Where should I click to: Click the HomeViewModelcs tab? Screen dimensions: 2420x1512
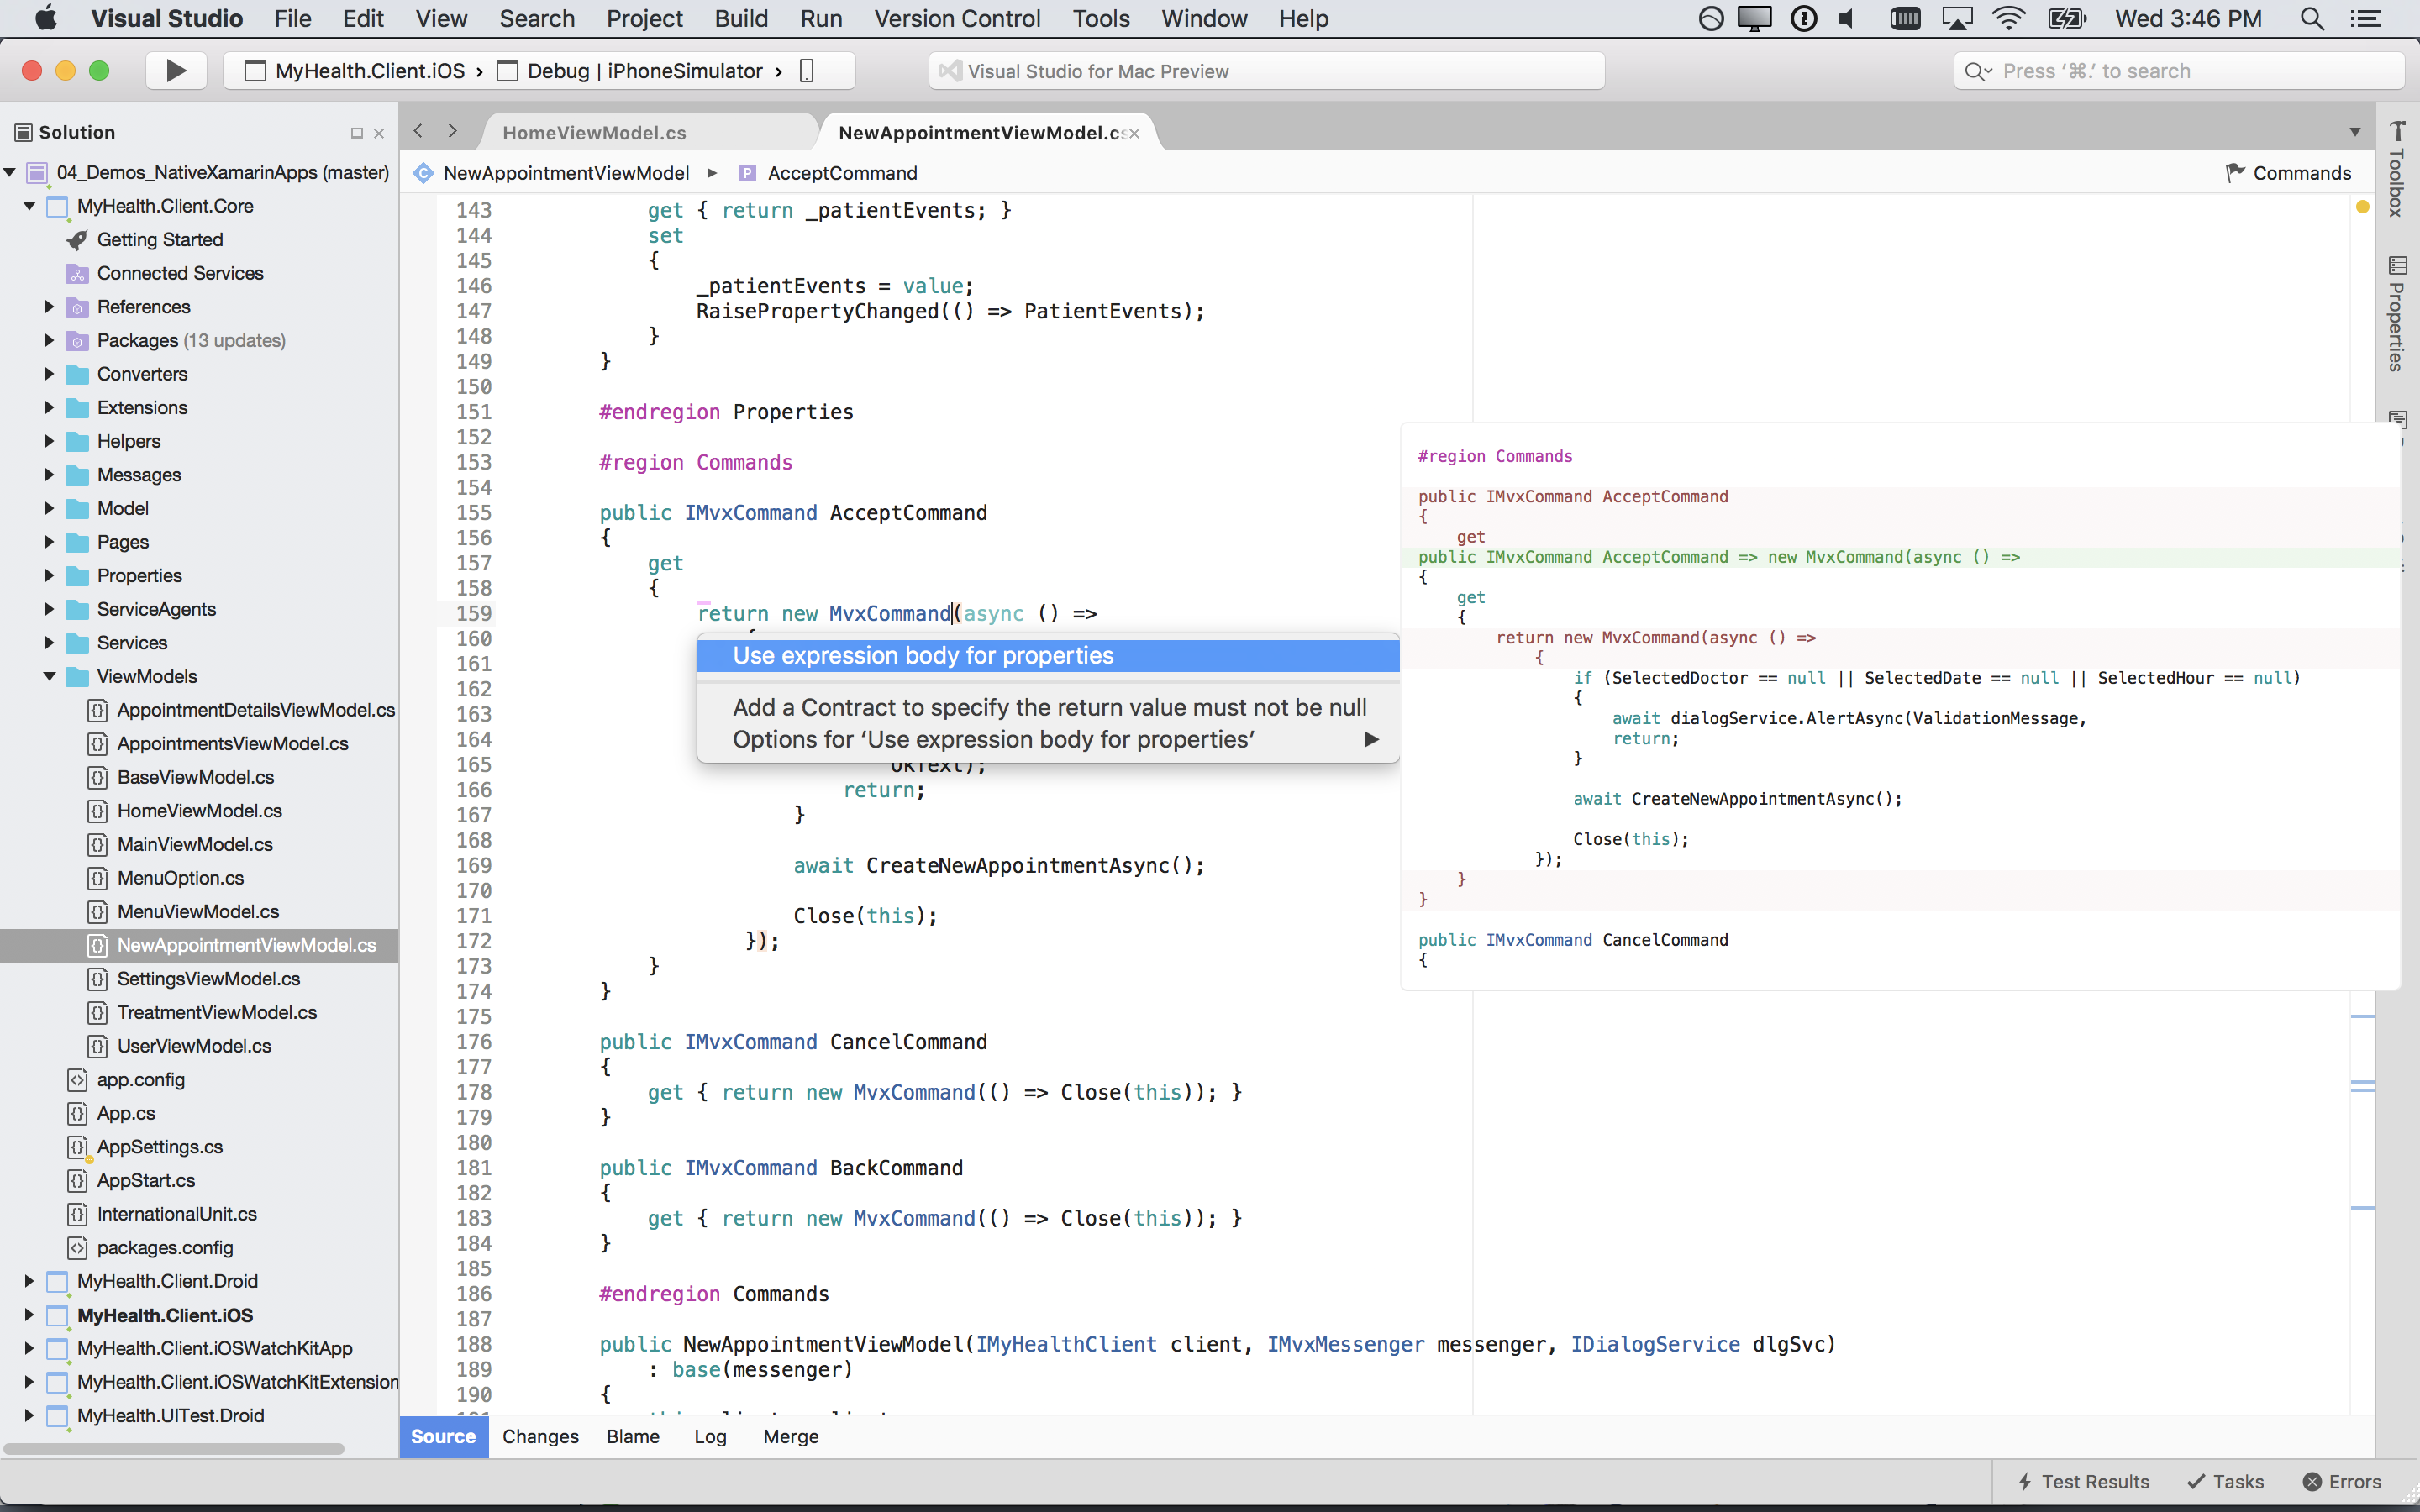point(592,133)
